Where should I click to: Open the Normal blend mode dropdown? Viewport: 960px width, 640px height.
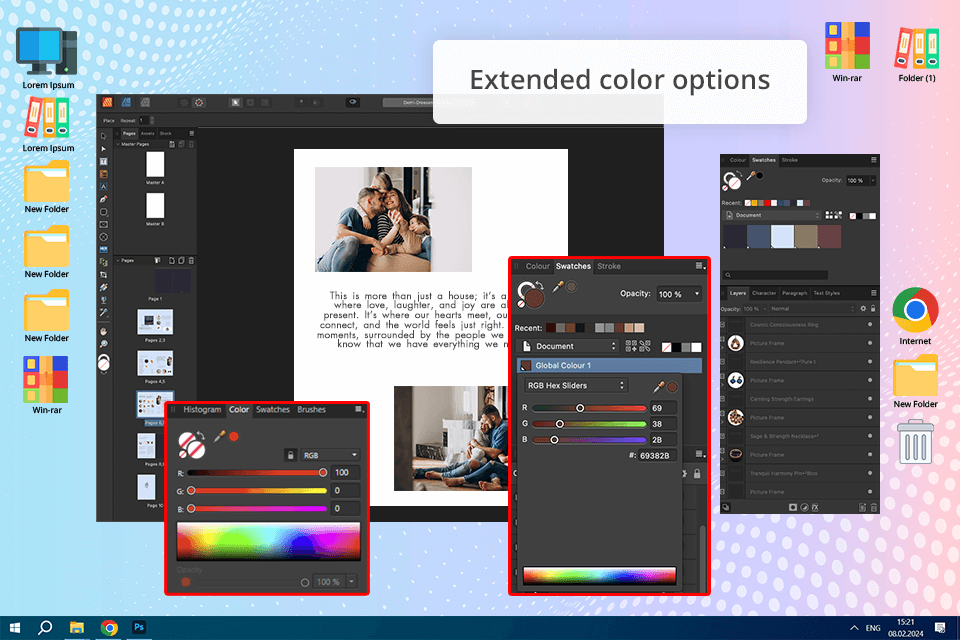pos(812,309)
